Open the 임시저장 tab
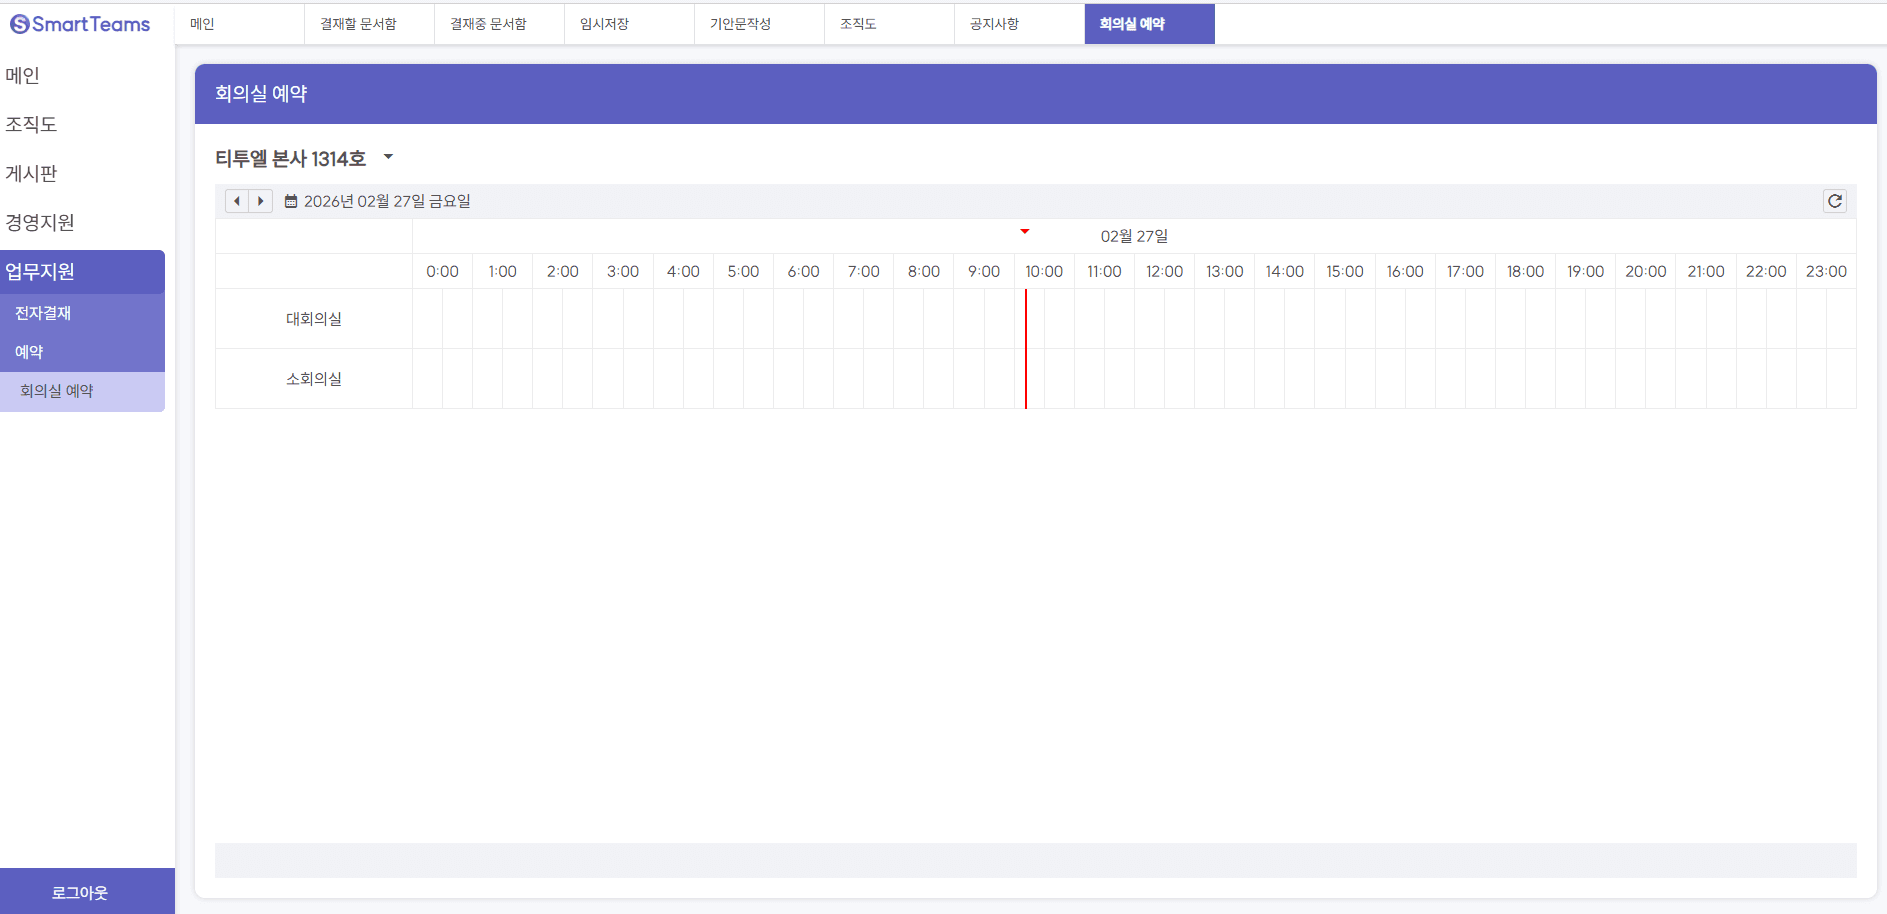Screen dimensions: 1887x914 (x=604, y=24)
